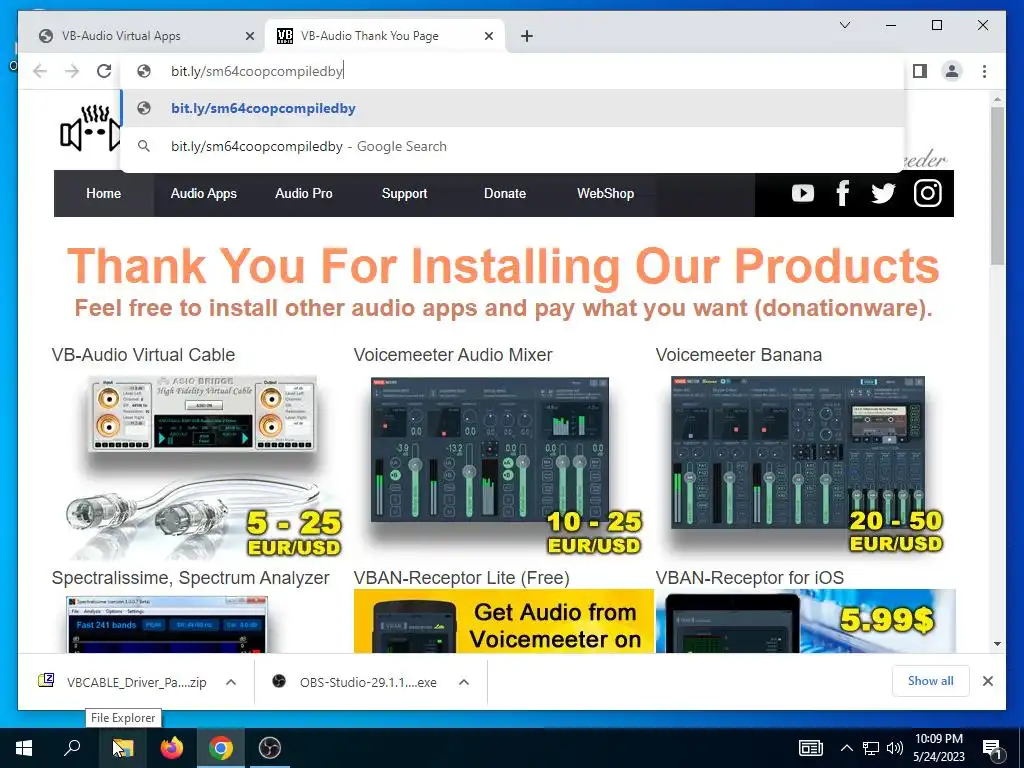Open a new tab with plus button
Image resolution: width=1024 pixels, height=768 pixels.
(x=527, y=36)
